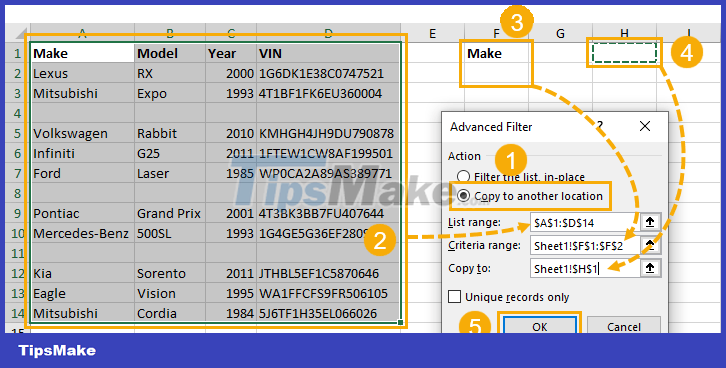Viewport: 726px width, 368px height.
Task: Select the Infiniti cell
Action: point(82,153)
